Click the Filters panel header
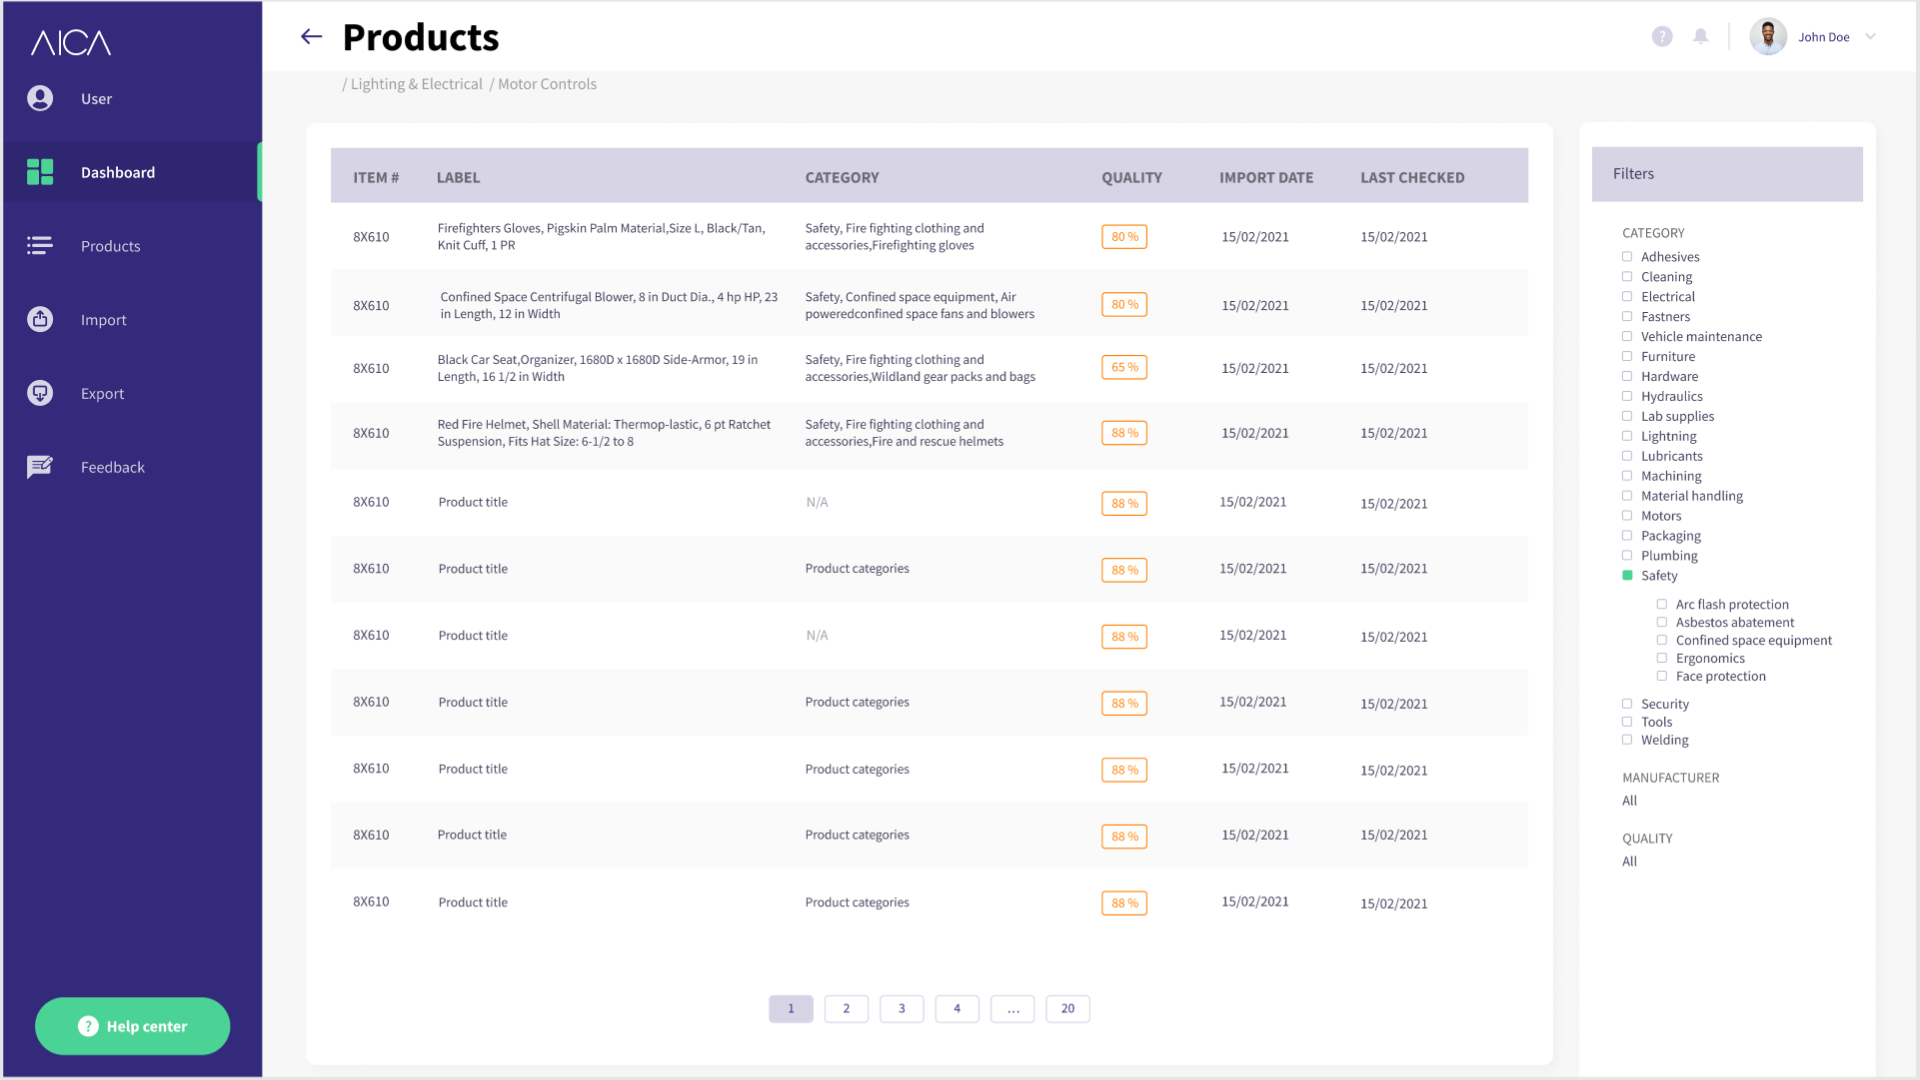The height and width of the screenshot is (1080, 1920). (x=1727, y=174)
